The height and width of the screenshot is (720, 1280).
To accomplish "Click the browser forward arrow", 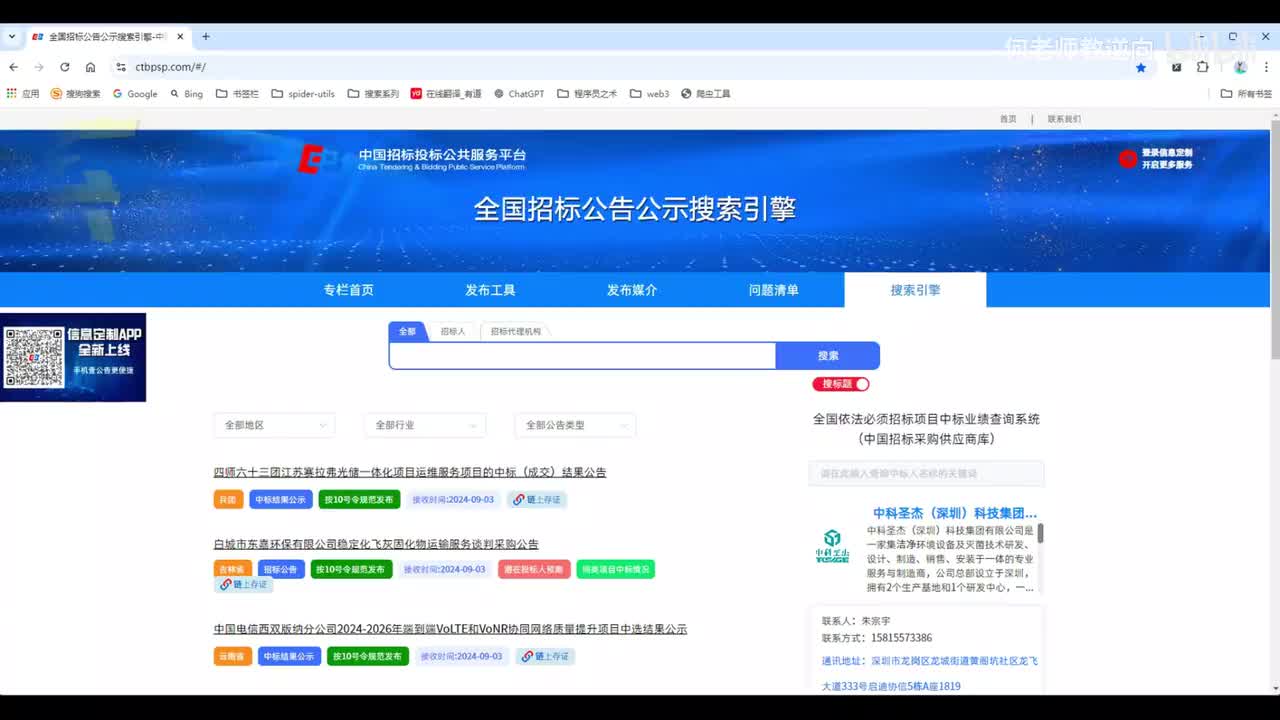I will click(39, 67).
